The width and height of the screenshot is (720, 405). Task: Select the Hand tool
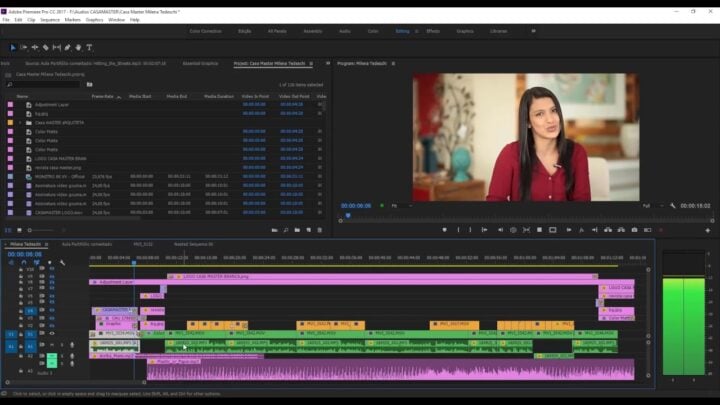pyautogui.click(x=78, y=47)
